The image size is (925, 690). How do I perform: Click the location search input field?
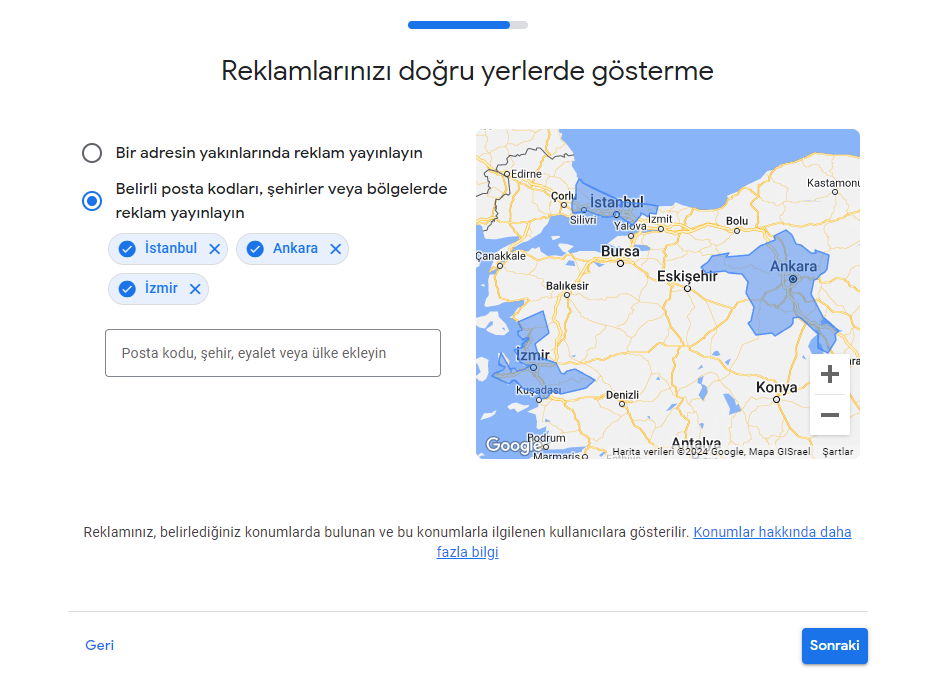272,353
